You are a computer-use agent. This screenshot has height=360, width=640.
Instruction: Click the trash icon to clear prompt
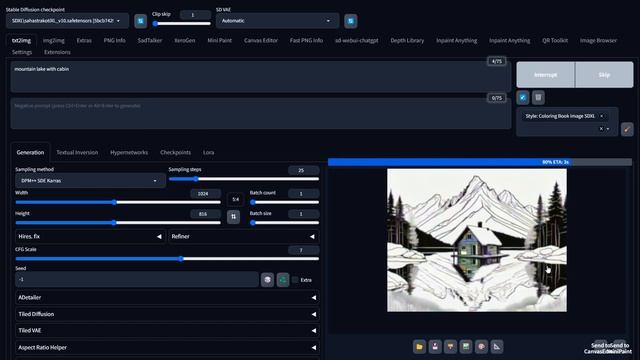coord(538,98)
